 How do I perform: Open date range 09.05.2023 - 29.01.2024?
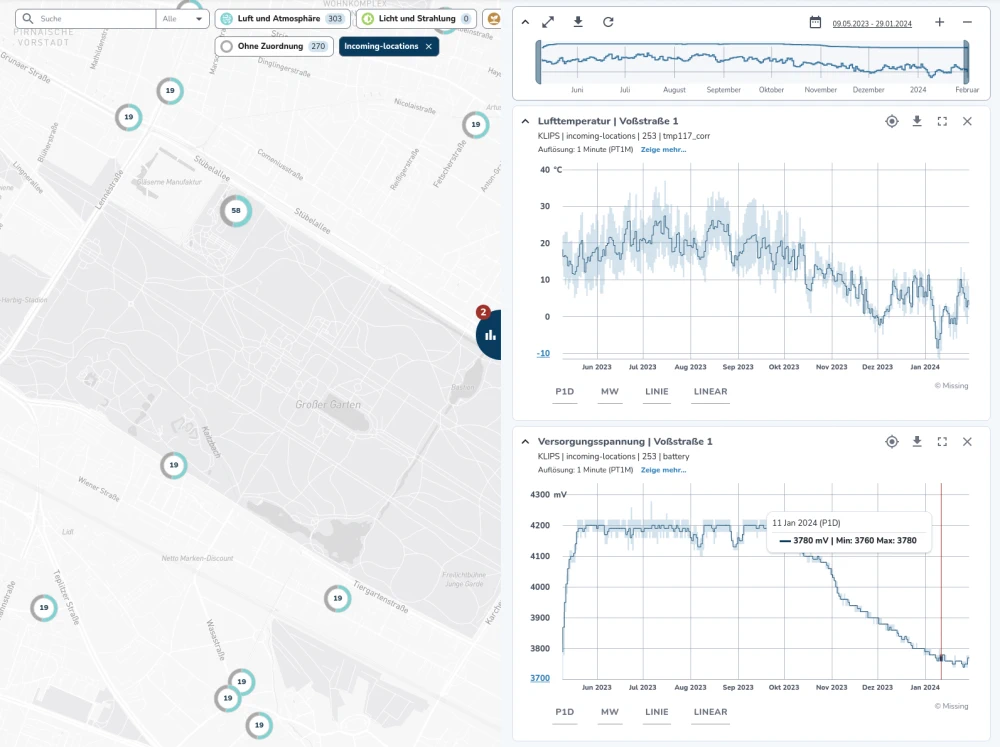[x=872, y=24]
